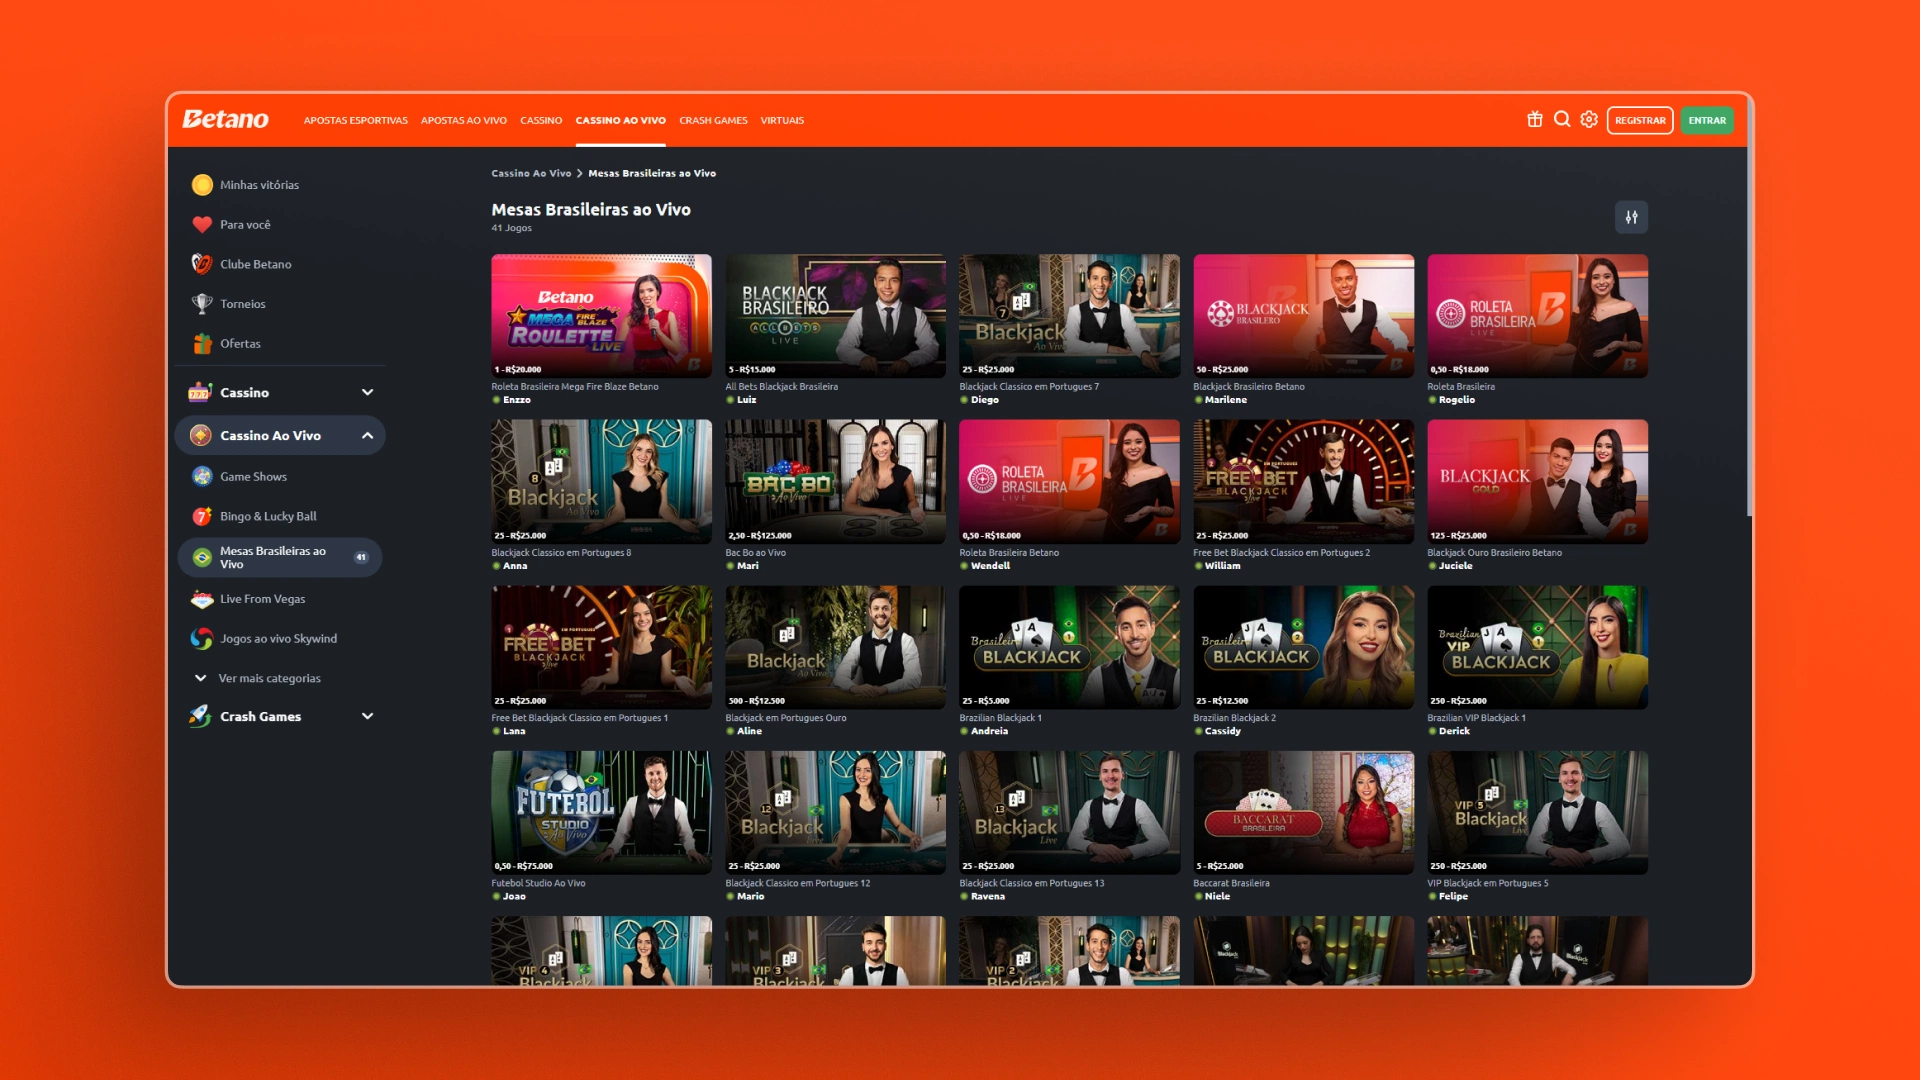Screen dimensions: 1920x1080
Task: Click the Game Shows wheel icon
Action: [202, 477]
